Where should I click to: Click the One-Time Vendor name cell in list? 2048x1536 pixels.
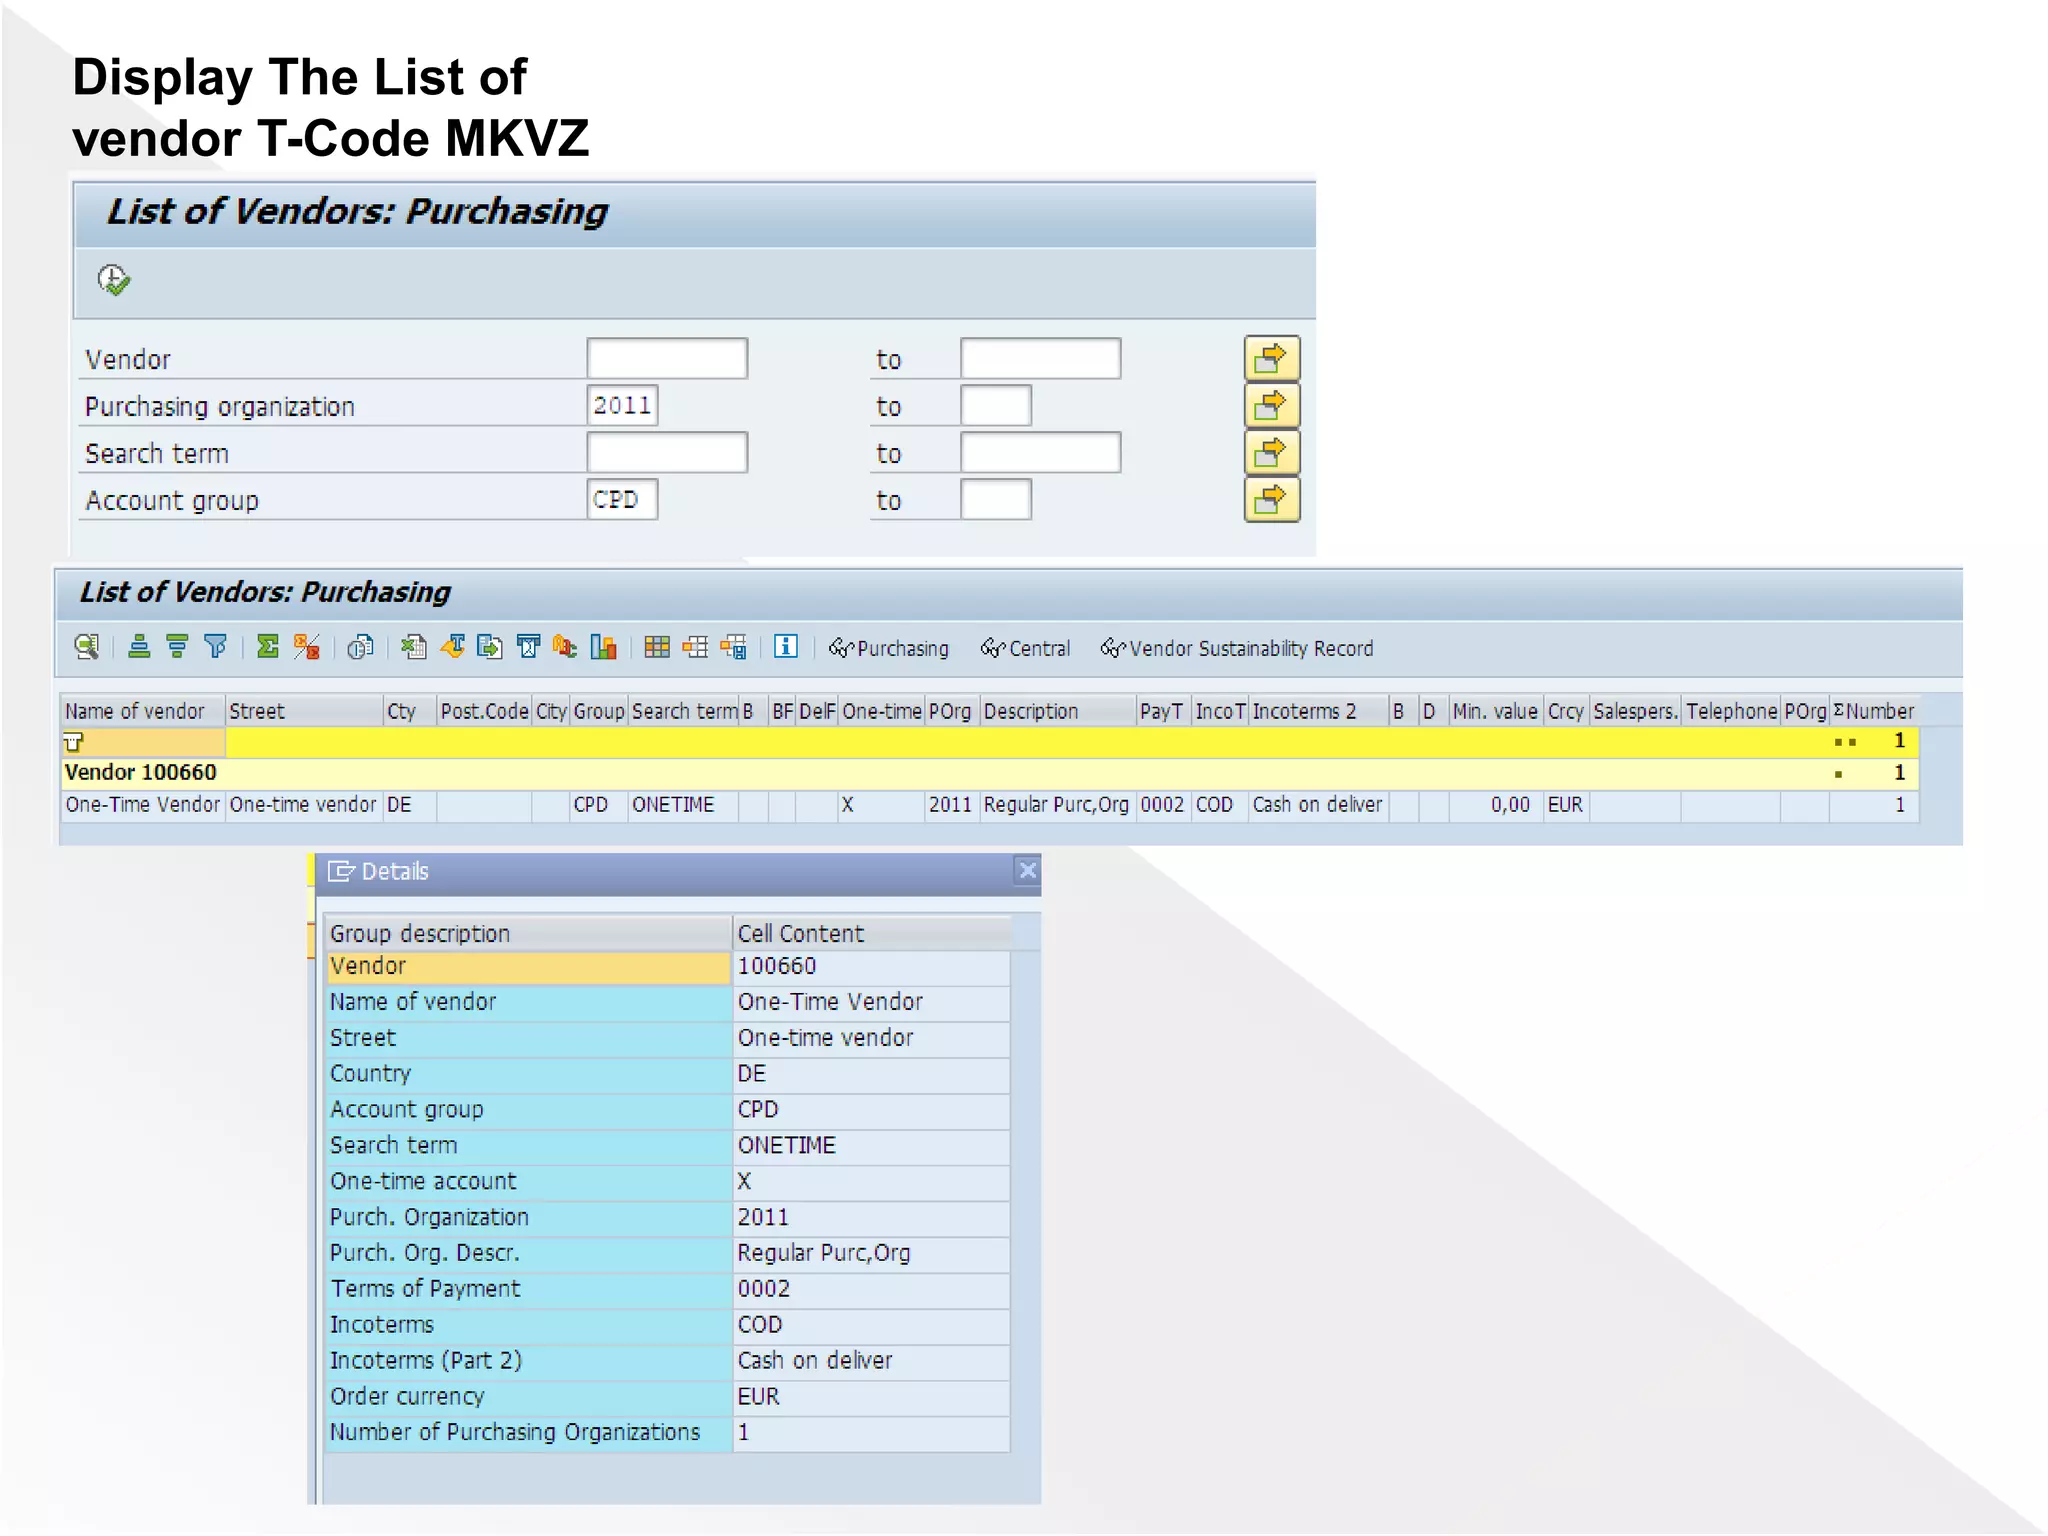[x=142, y=805]
